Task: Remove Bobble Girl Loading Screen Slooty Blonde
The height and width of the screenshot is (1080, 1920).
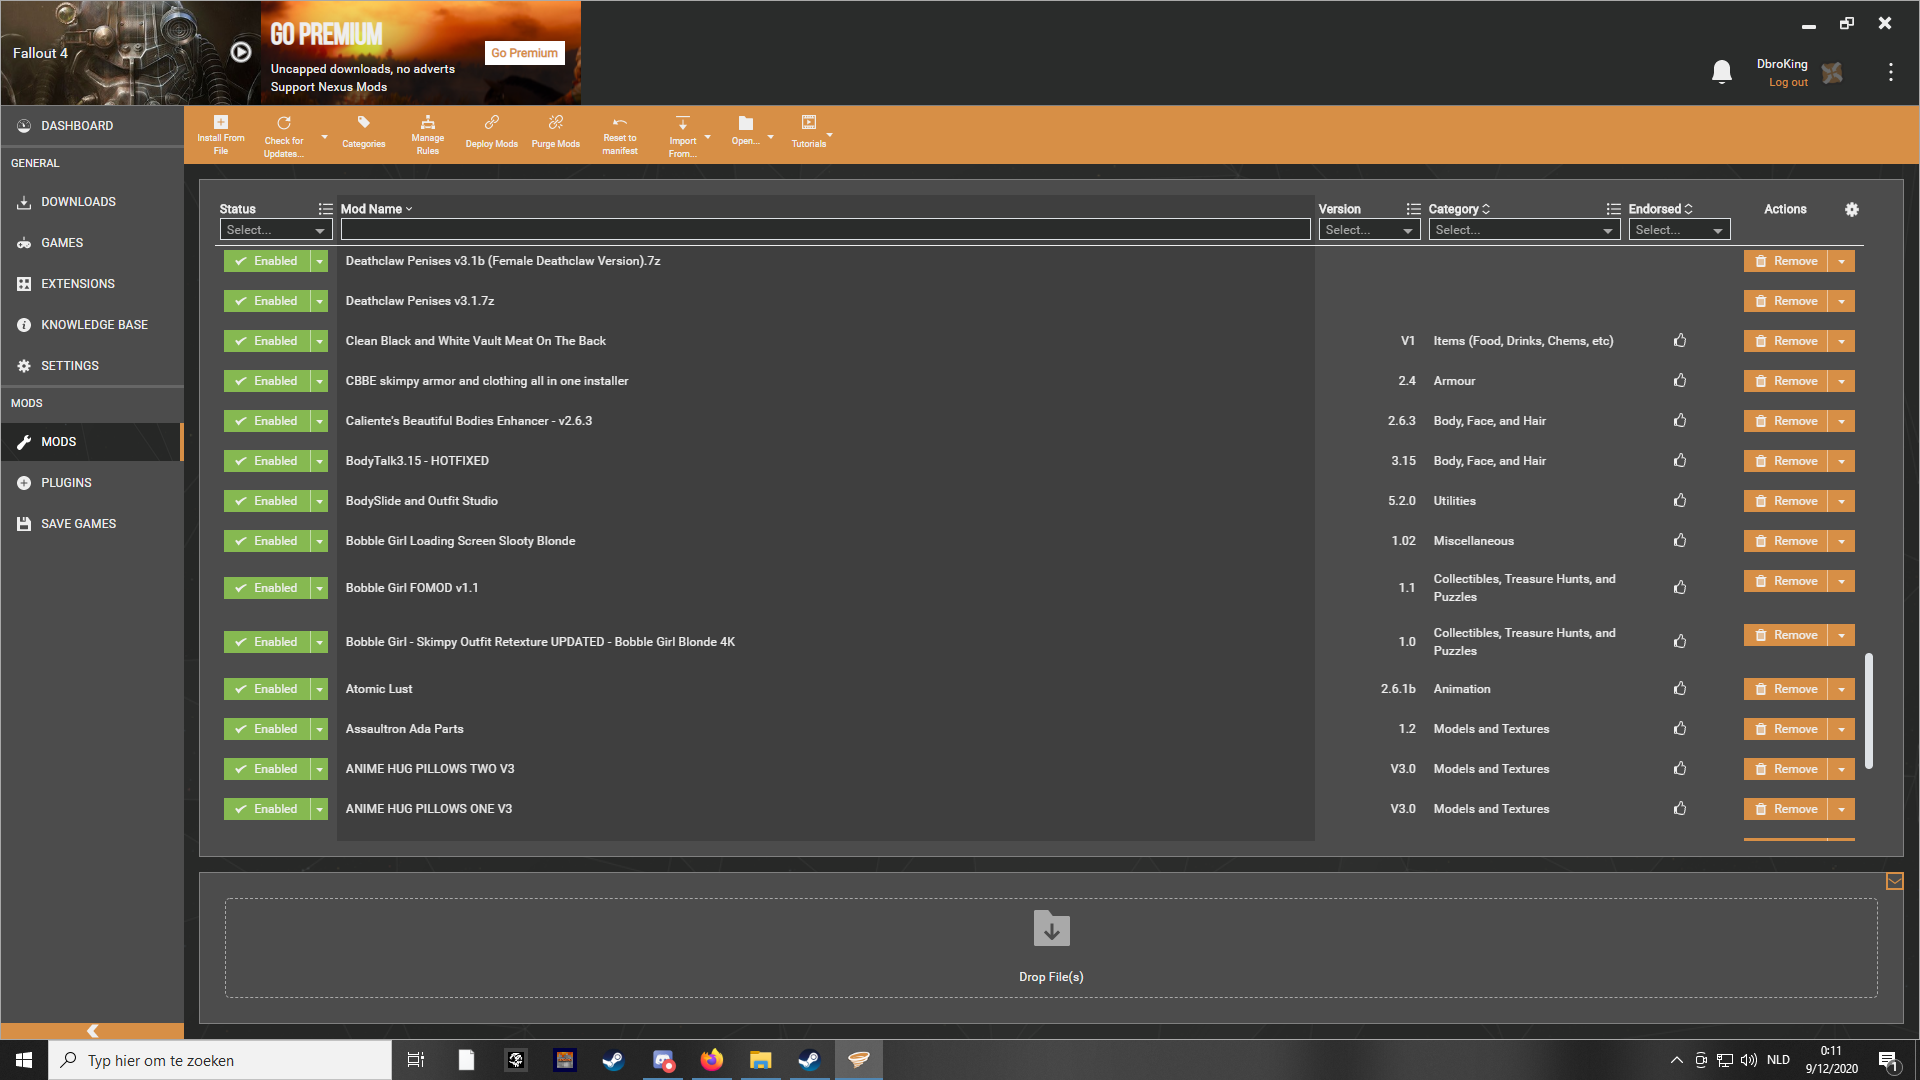Action: click(1786, 541)
